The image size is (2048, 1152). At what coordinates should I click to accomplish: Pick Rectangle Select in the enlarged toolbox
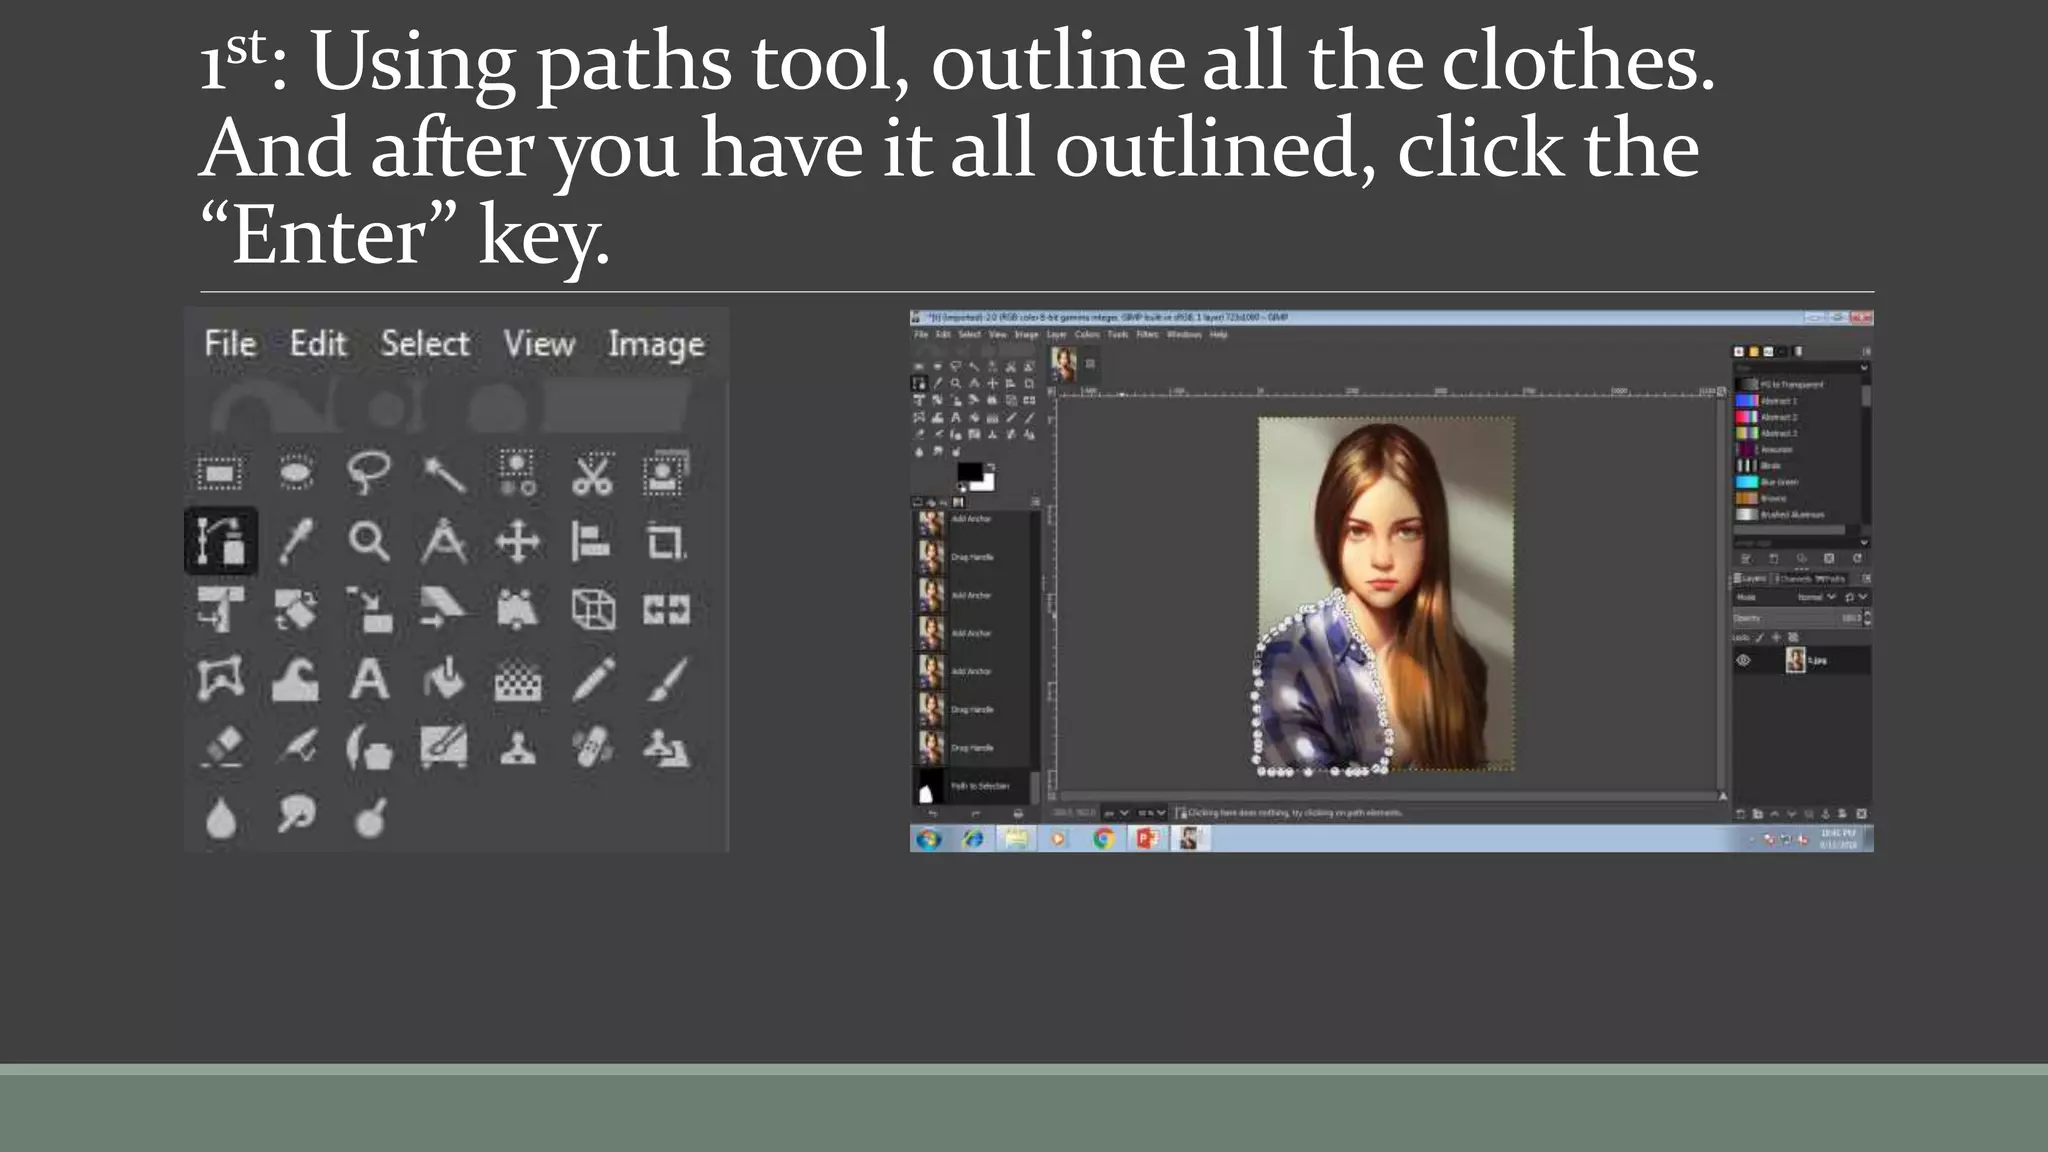pos(220,473)
